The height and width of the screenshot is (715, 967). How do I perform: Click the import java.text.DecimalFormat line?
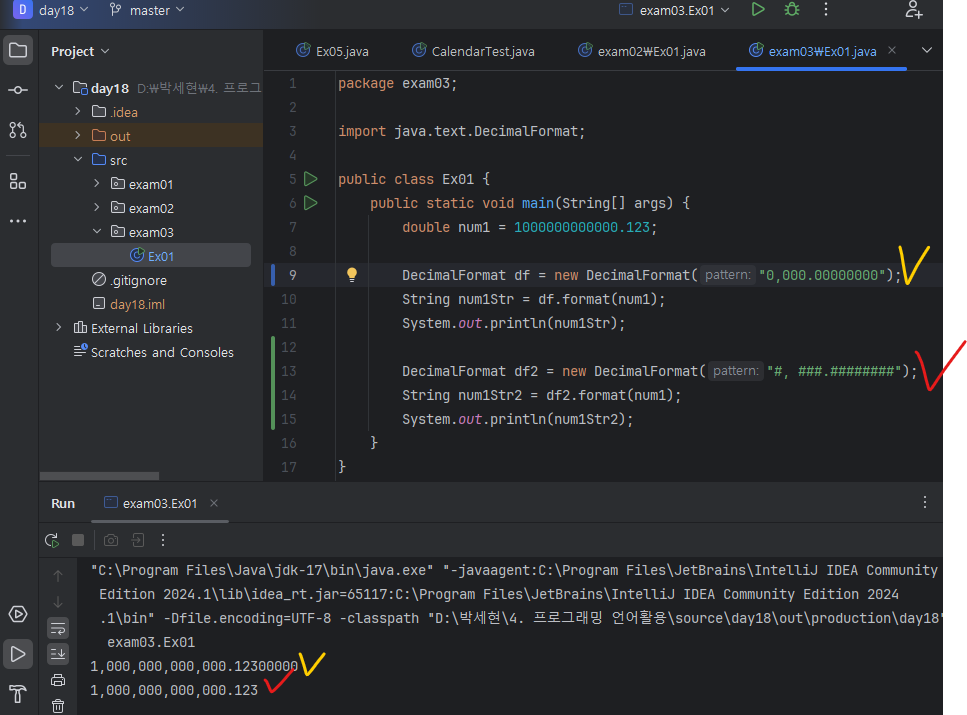(461, 131)
